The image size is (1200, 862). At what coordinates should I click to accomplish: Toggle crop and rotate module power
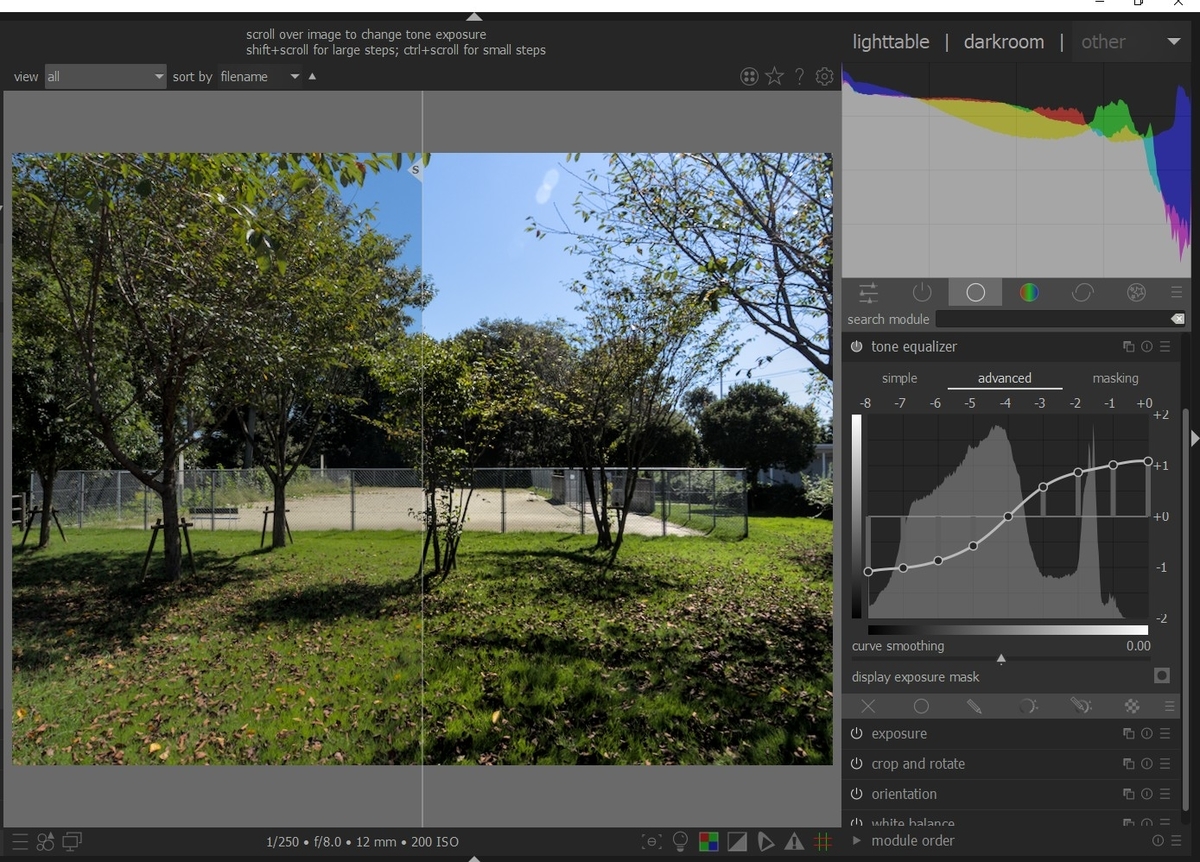click(857, 764)
